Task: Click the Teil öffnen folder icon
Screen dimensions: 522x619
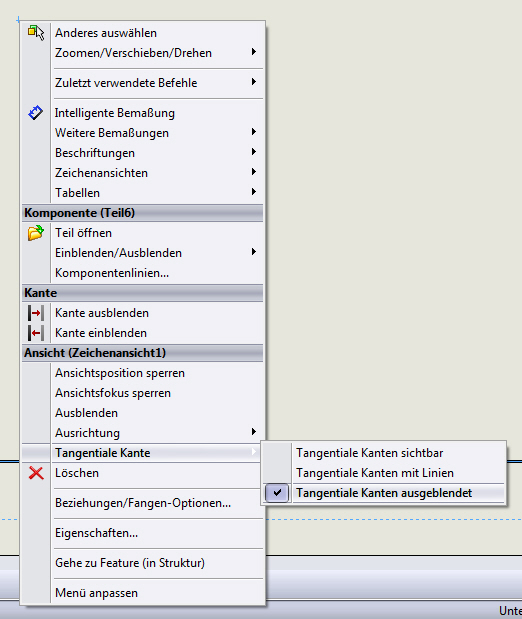Action: pyautogui.click(x=36, y=233)
